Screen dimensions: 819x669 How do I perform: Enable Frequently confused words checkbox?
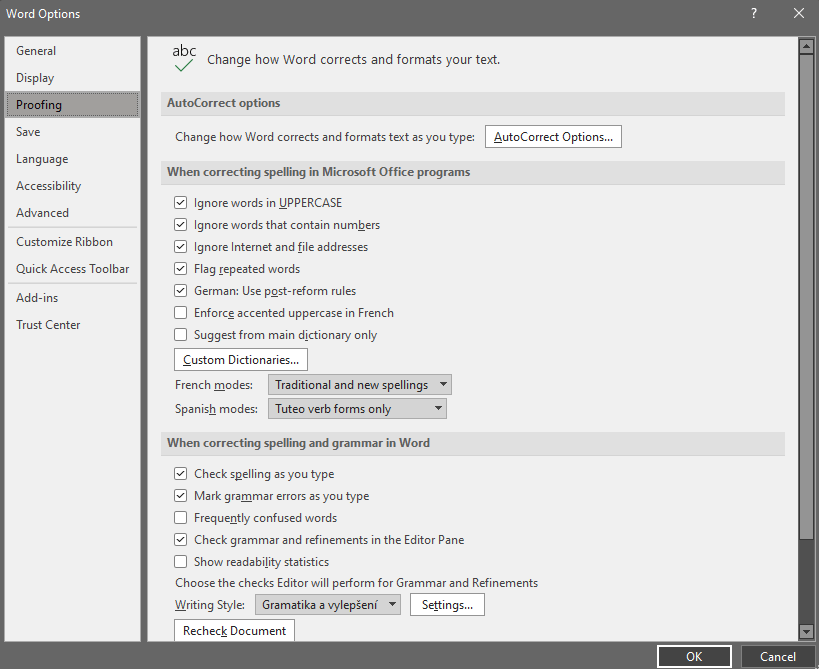[x=181, y=518]
